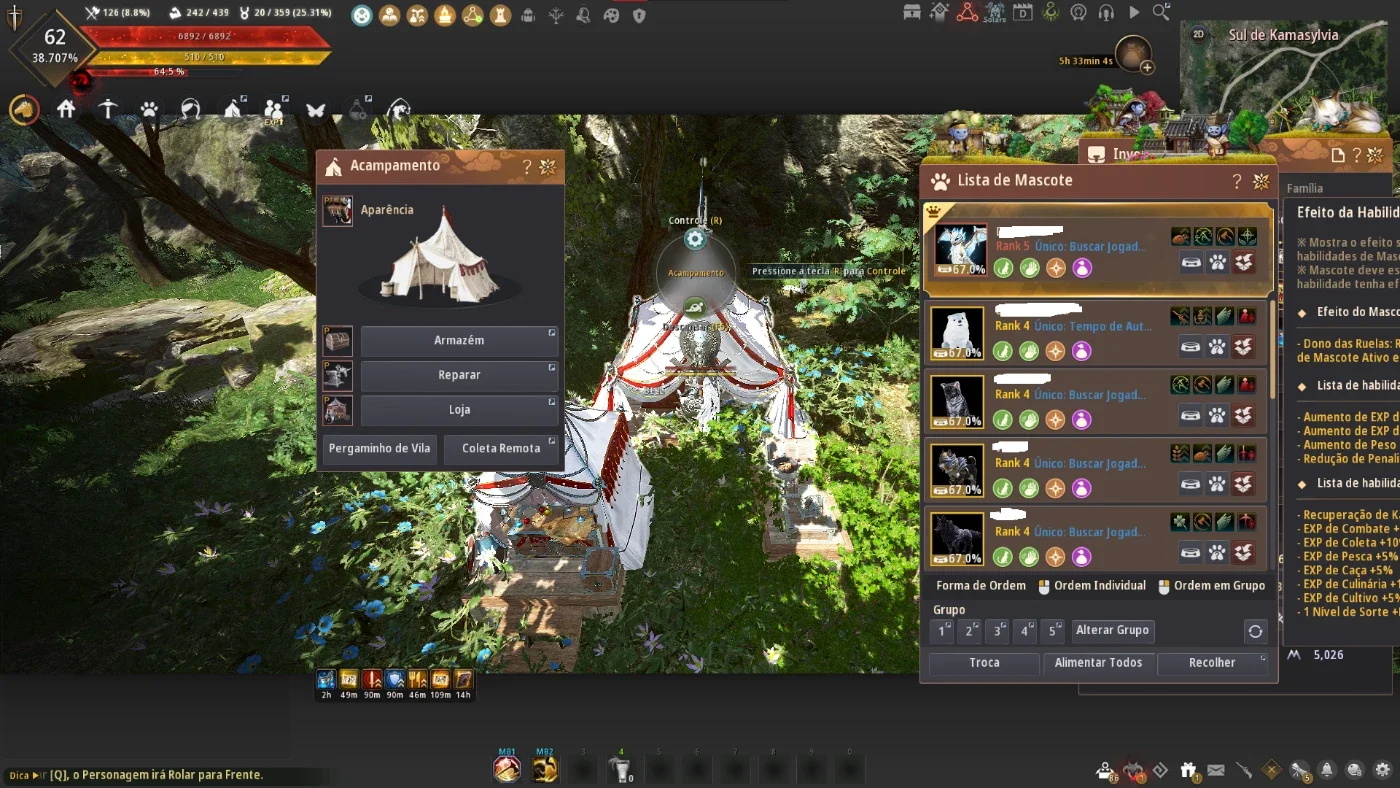Open the Loja shop button
This screenshot has width=1400, height=788.
pyautogui.click(x=459, y=410)
